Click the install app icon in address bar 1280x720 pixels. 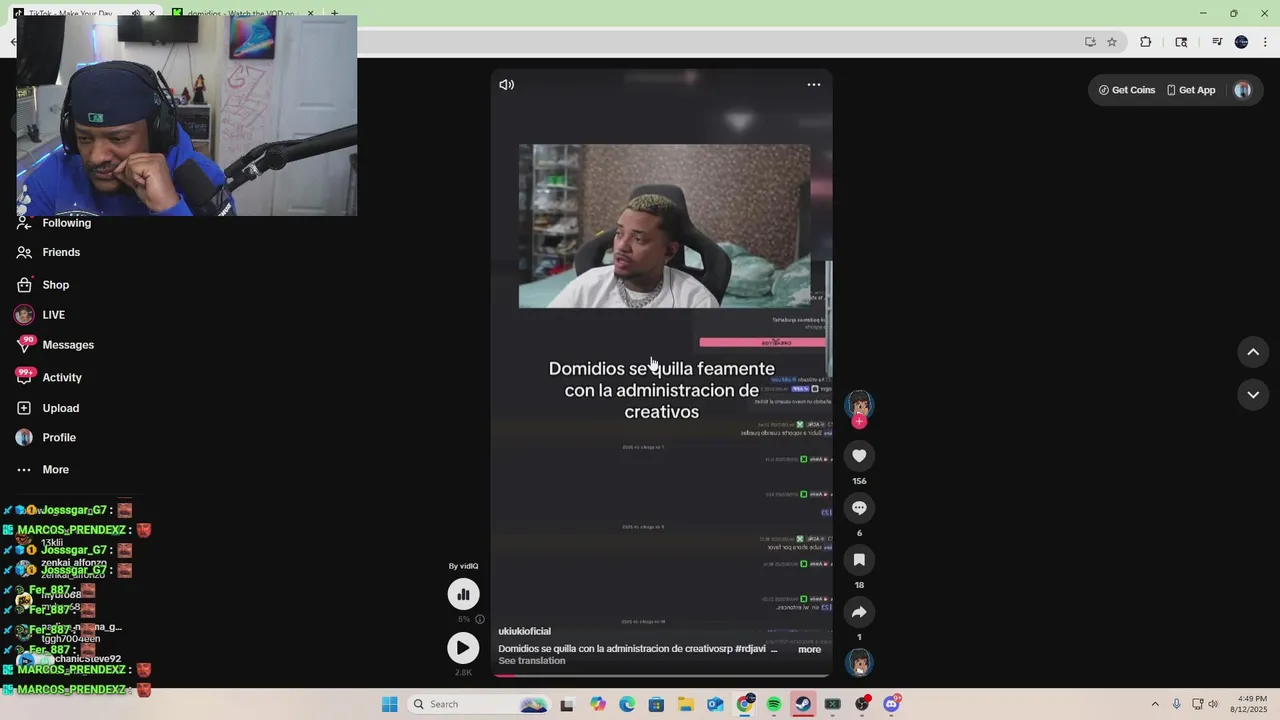[x=1090, y=42]
